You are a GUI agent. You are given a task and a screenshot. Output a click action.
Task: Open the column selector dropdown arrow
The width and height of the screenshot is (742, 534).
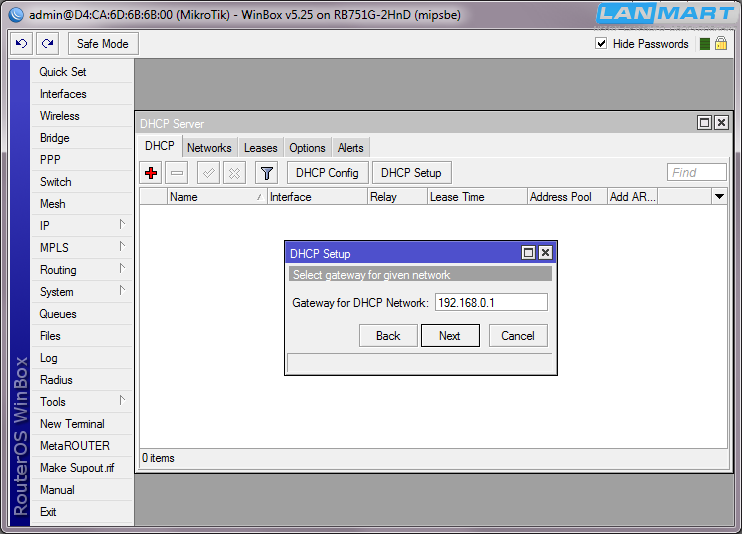pos(719,196)
